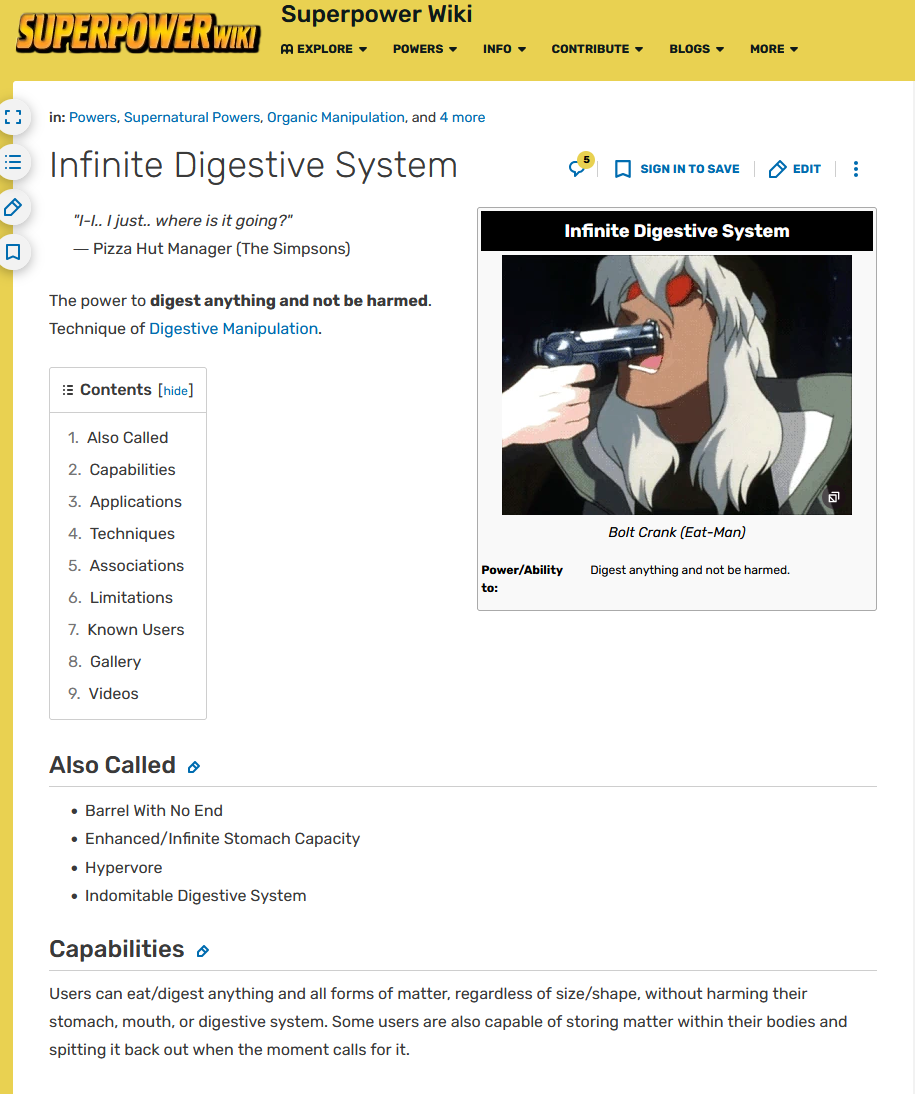Open the Supernatural Powers category link
Image resolution: width=915 pixels, height=1094 pixels.
192,117
